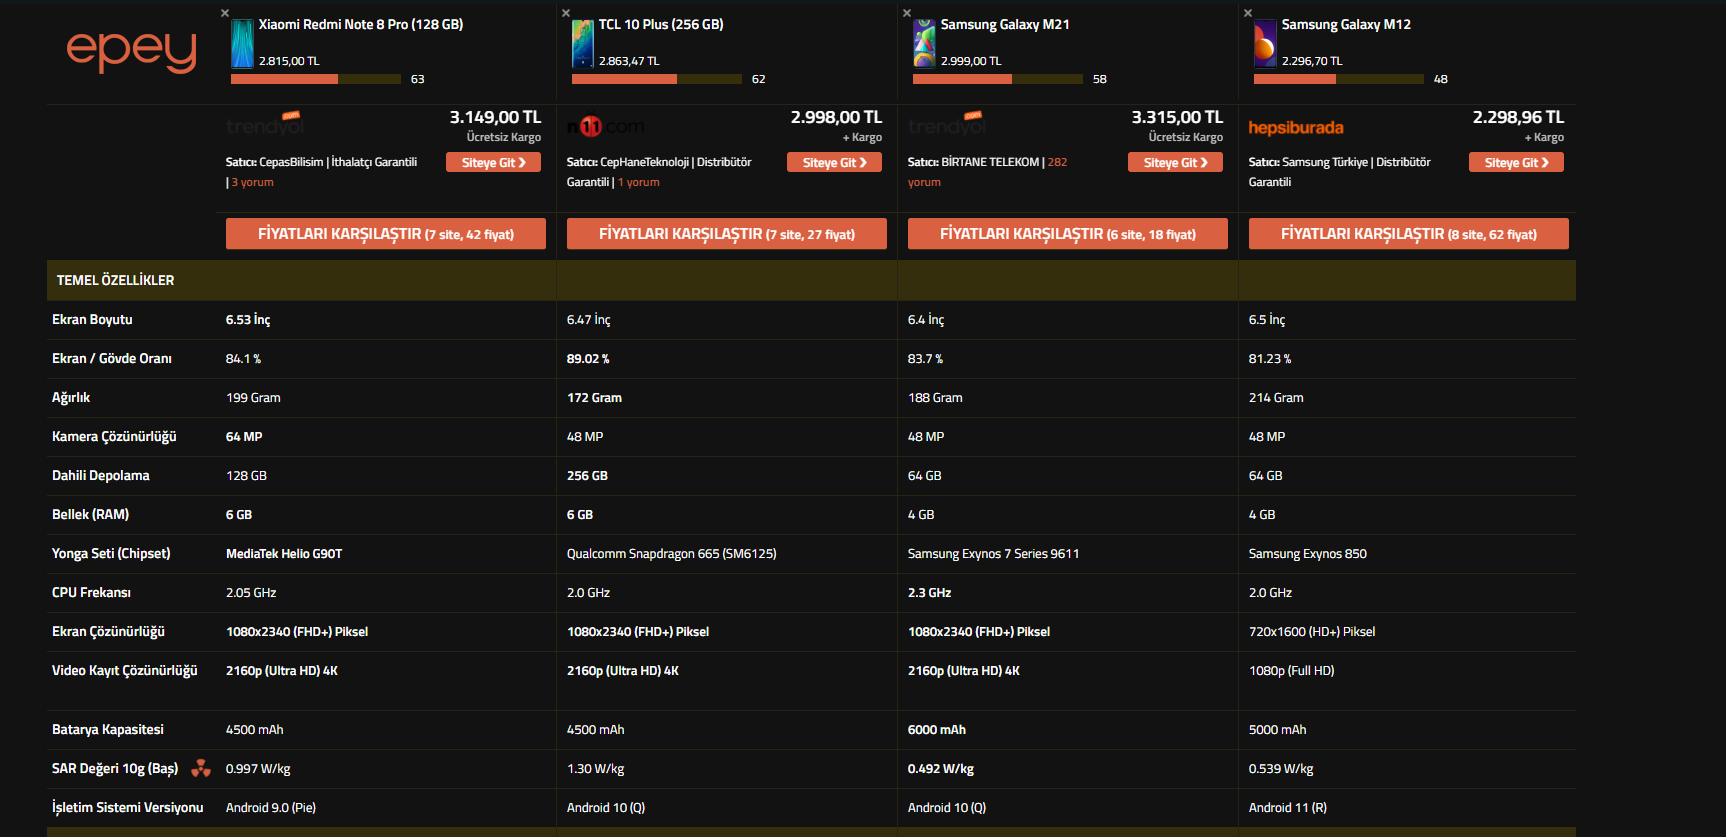This screenshot has width=1726, height=837.
Task: Click the trendyol logo under Xiaomi Redmi Note 8 Pro
Action: pos(265,124)
